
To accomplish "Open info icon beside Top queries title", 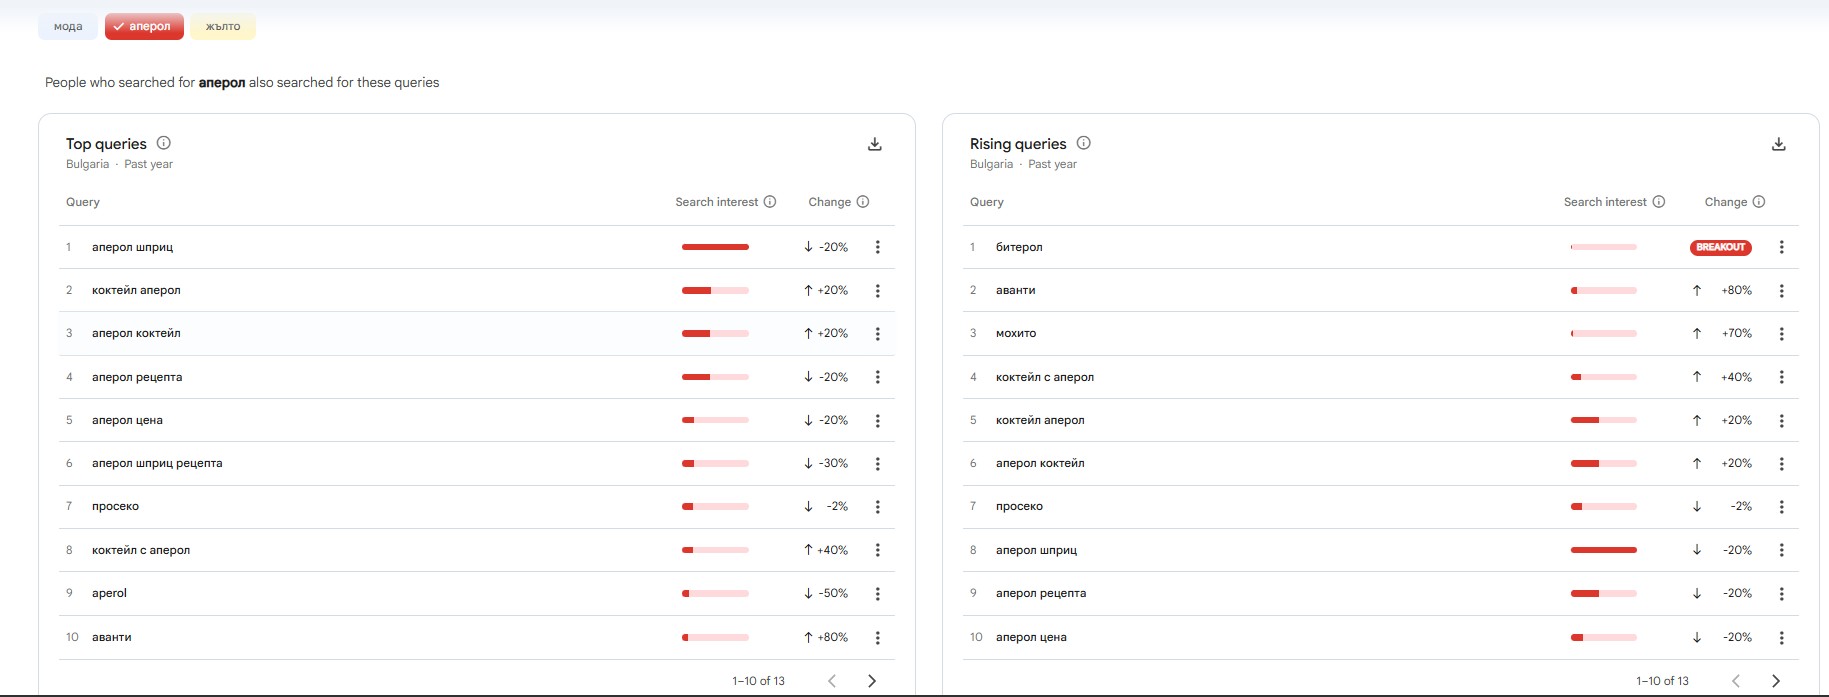I will click(164, 143).
